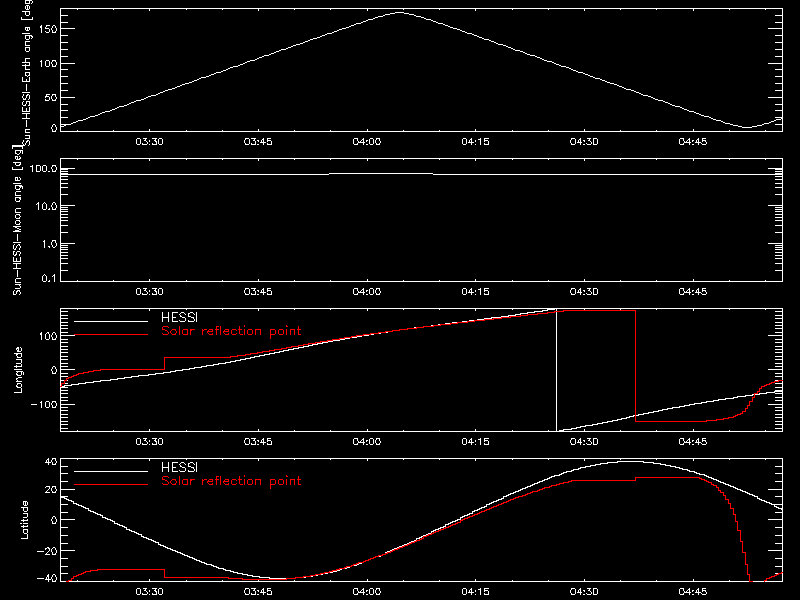
Task: Click '150' y-tick on Earth angle plot
Action: click(47, 30)
